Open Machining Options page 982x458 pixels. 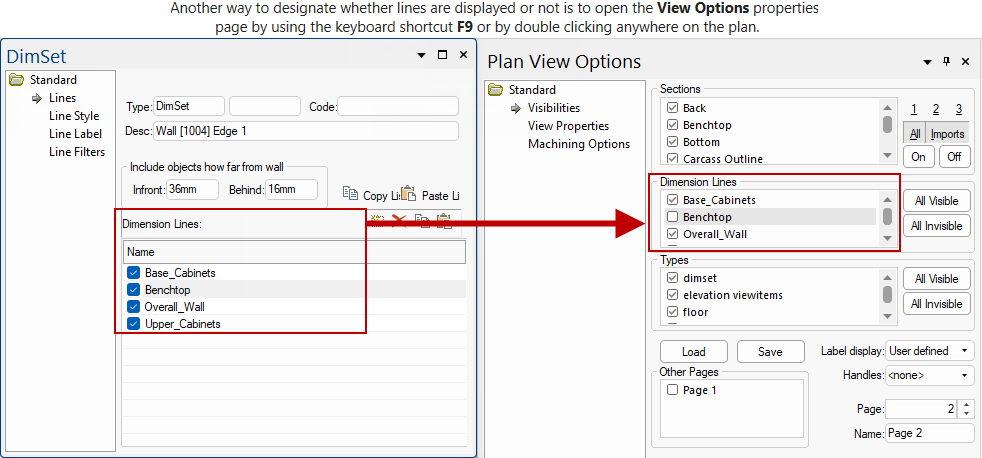coord(579,143)
